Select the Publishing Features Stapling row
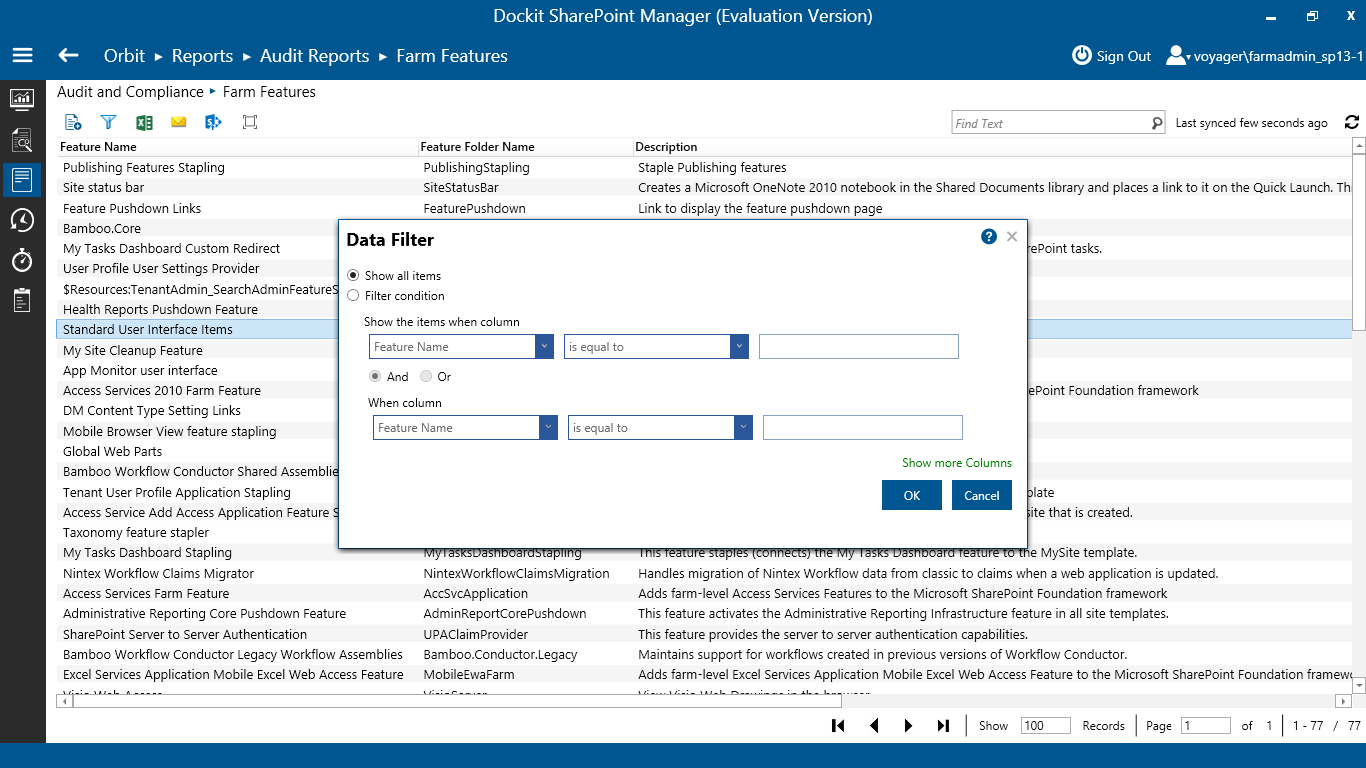1366x768 pixels. click(x=704, y=167)
